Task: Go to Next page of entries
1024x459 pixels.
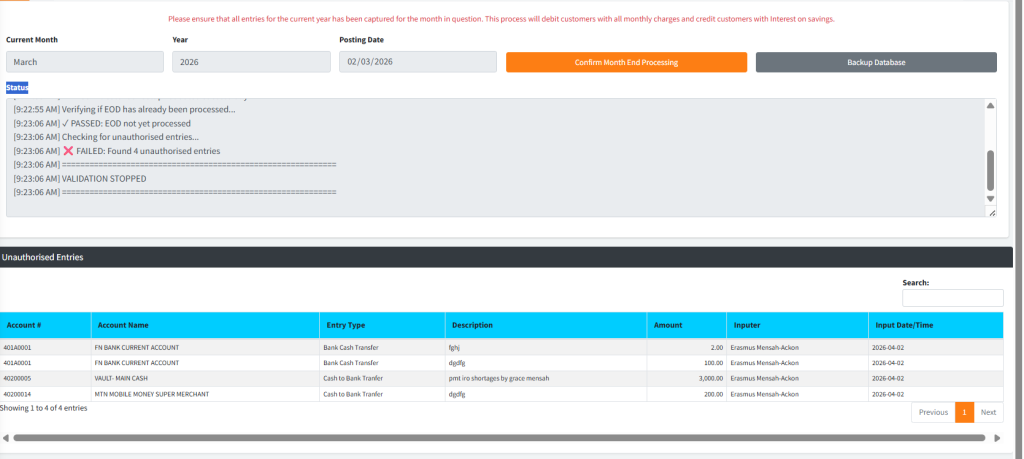Action: 988,412
